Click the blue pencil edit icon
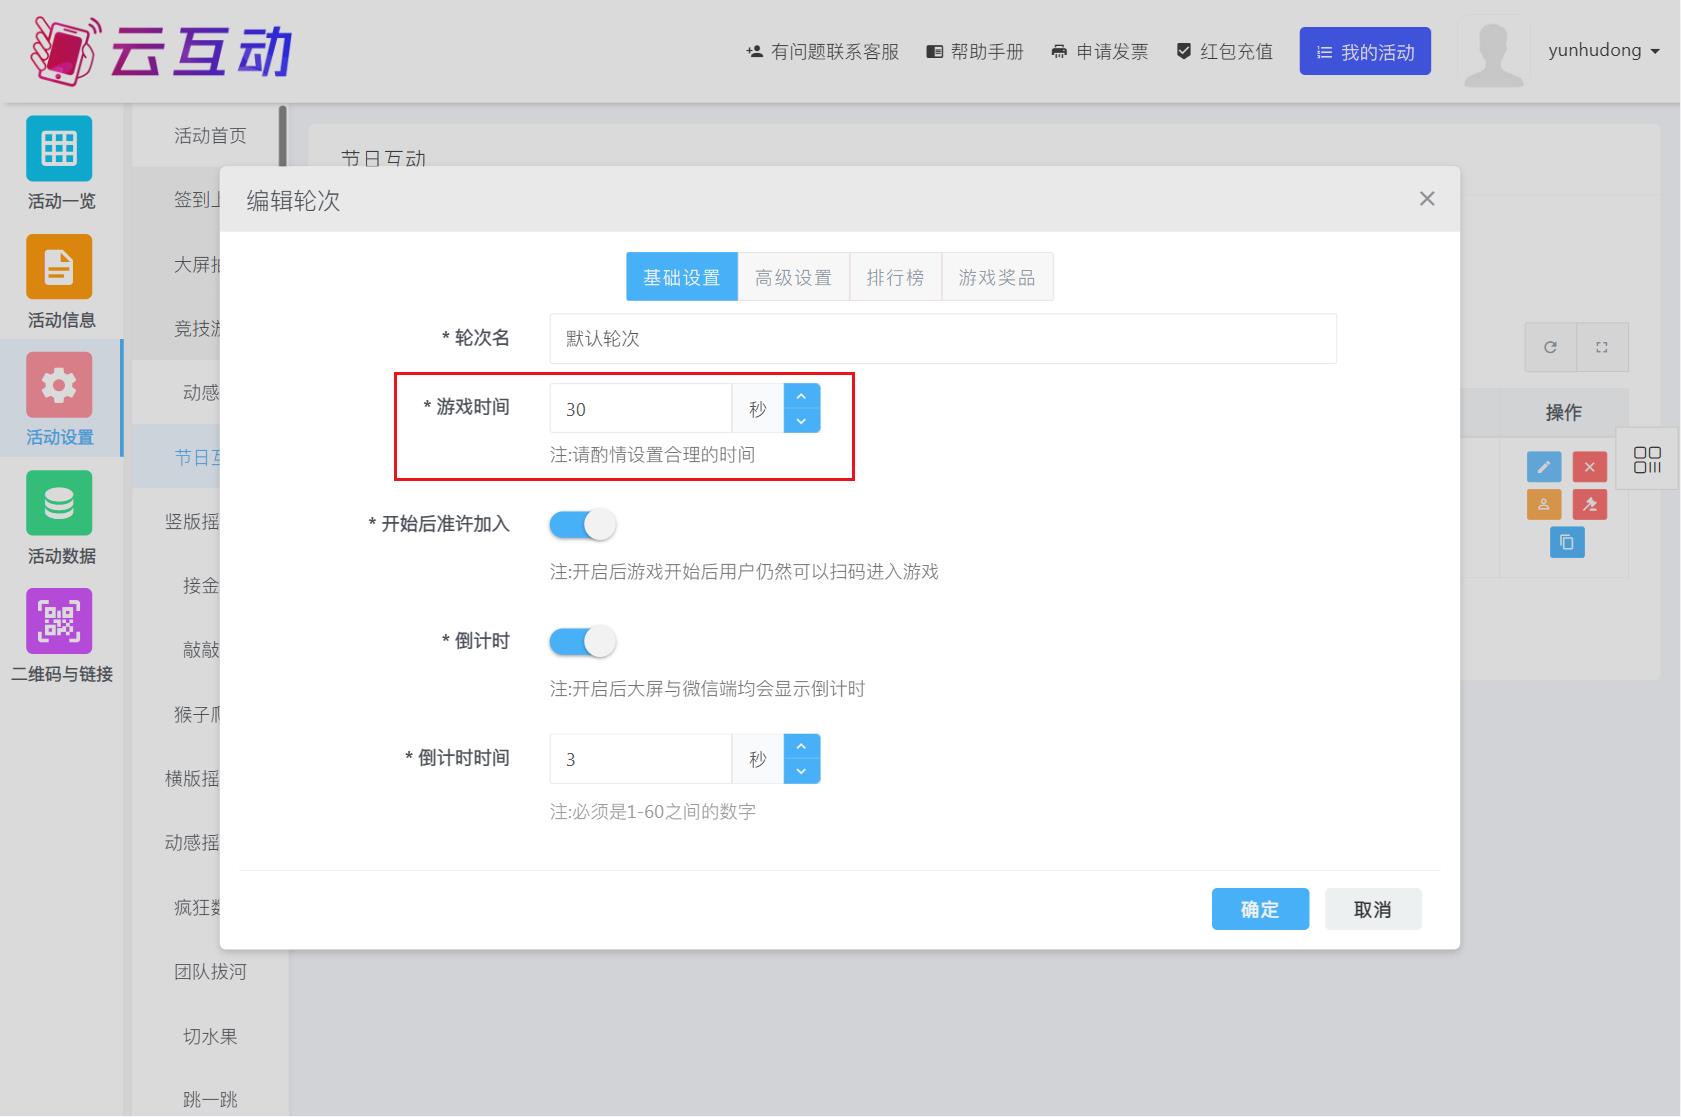This screenshot has width=1681, height=1117. (1543, 467)
